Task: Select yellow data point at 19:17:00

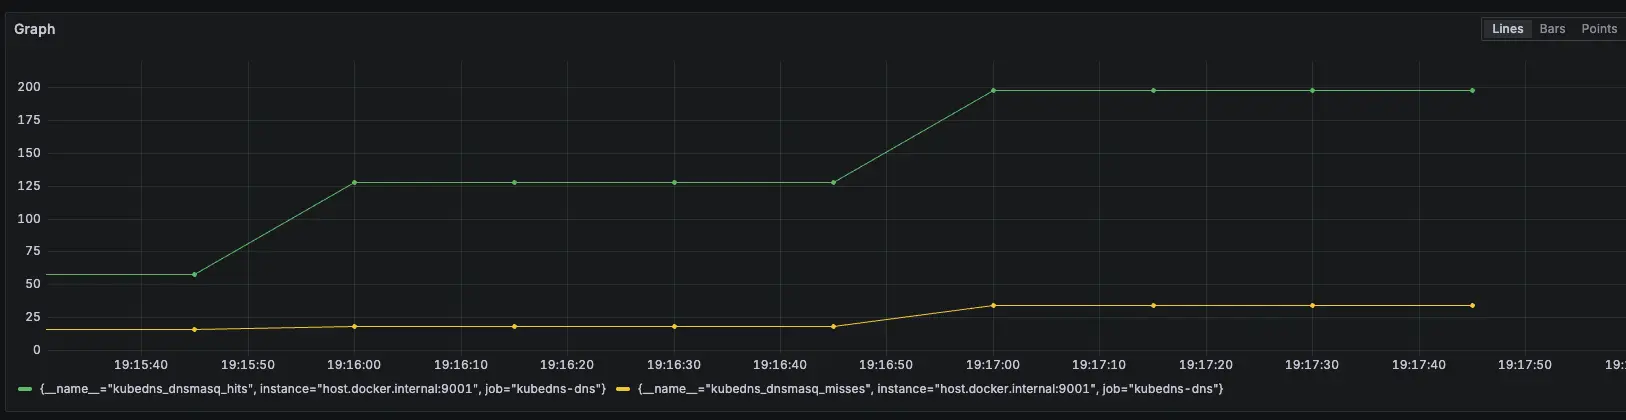Action: click(x=993, y=306)
